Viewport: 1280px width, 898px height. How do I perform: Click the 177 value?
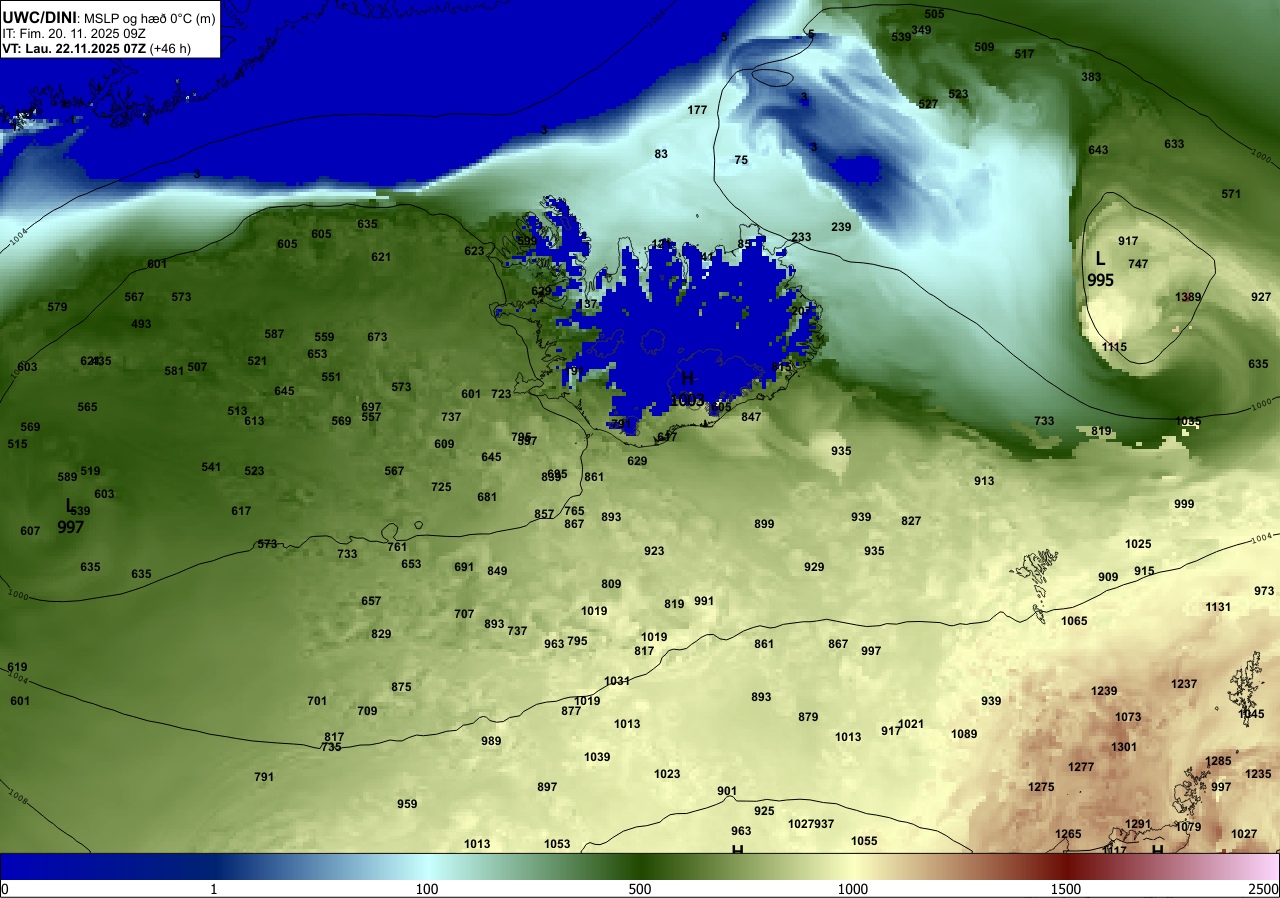(697, 110)
